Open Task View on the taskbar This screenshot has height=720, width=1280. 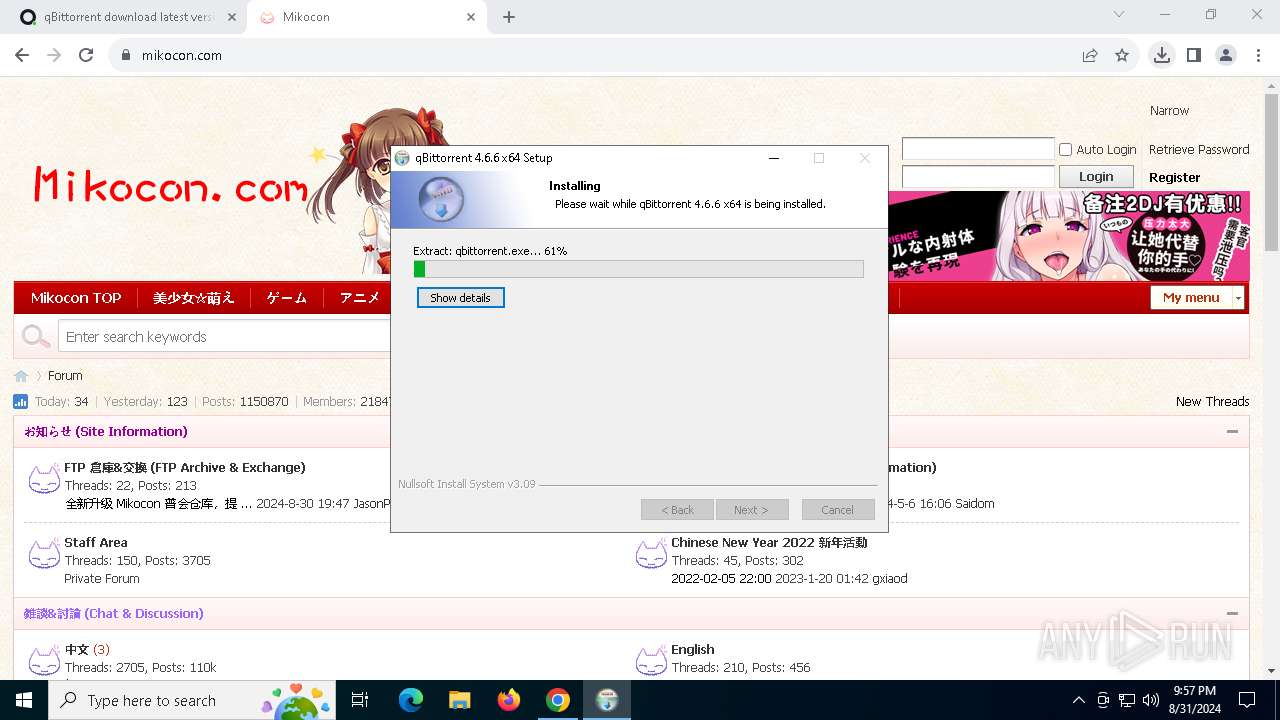[360, 700]
